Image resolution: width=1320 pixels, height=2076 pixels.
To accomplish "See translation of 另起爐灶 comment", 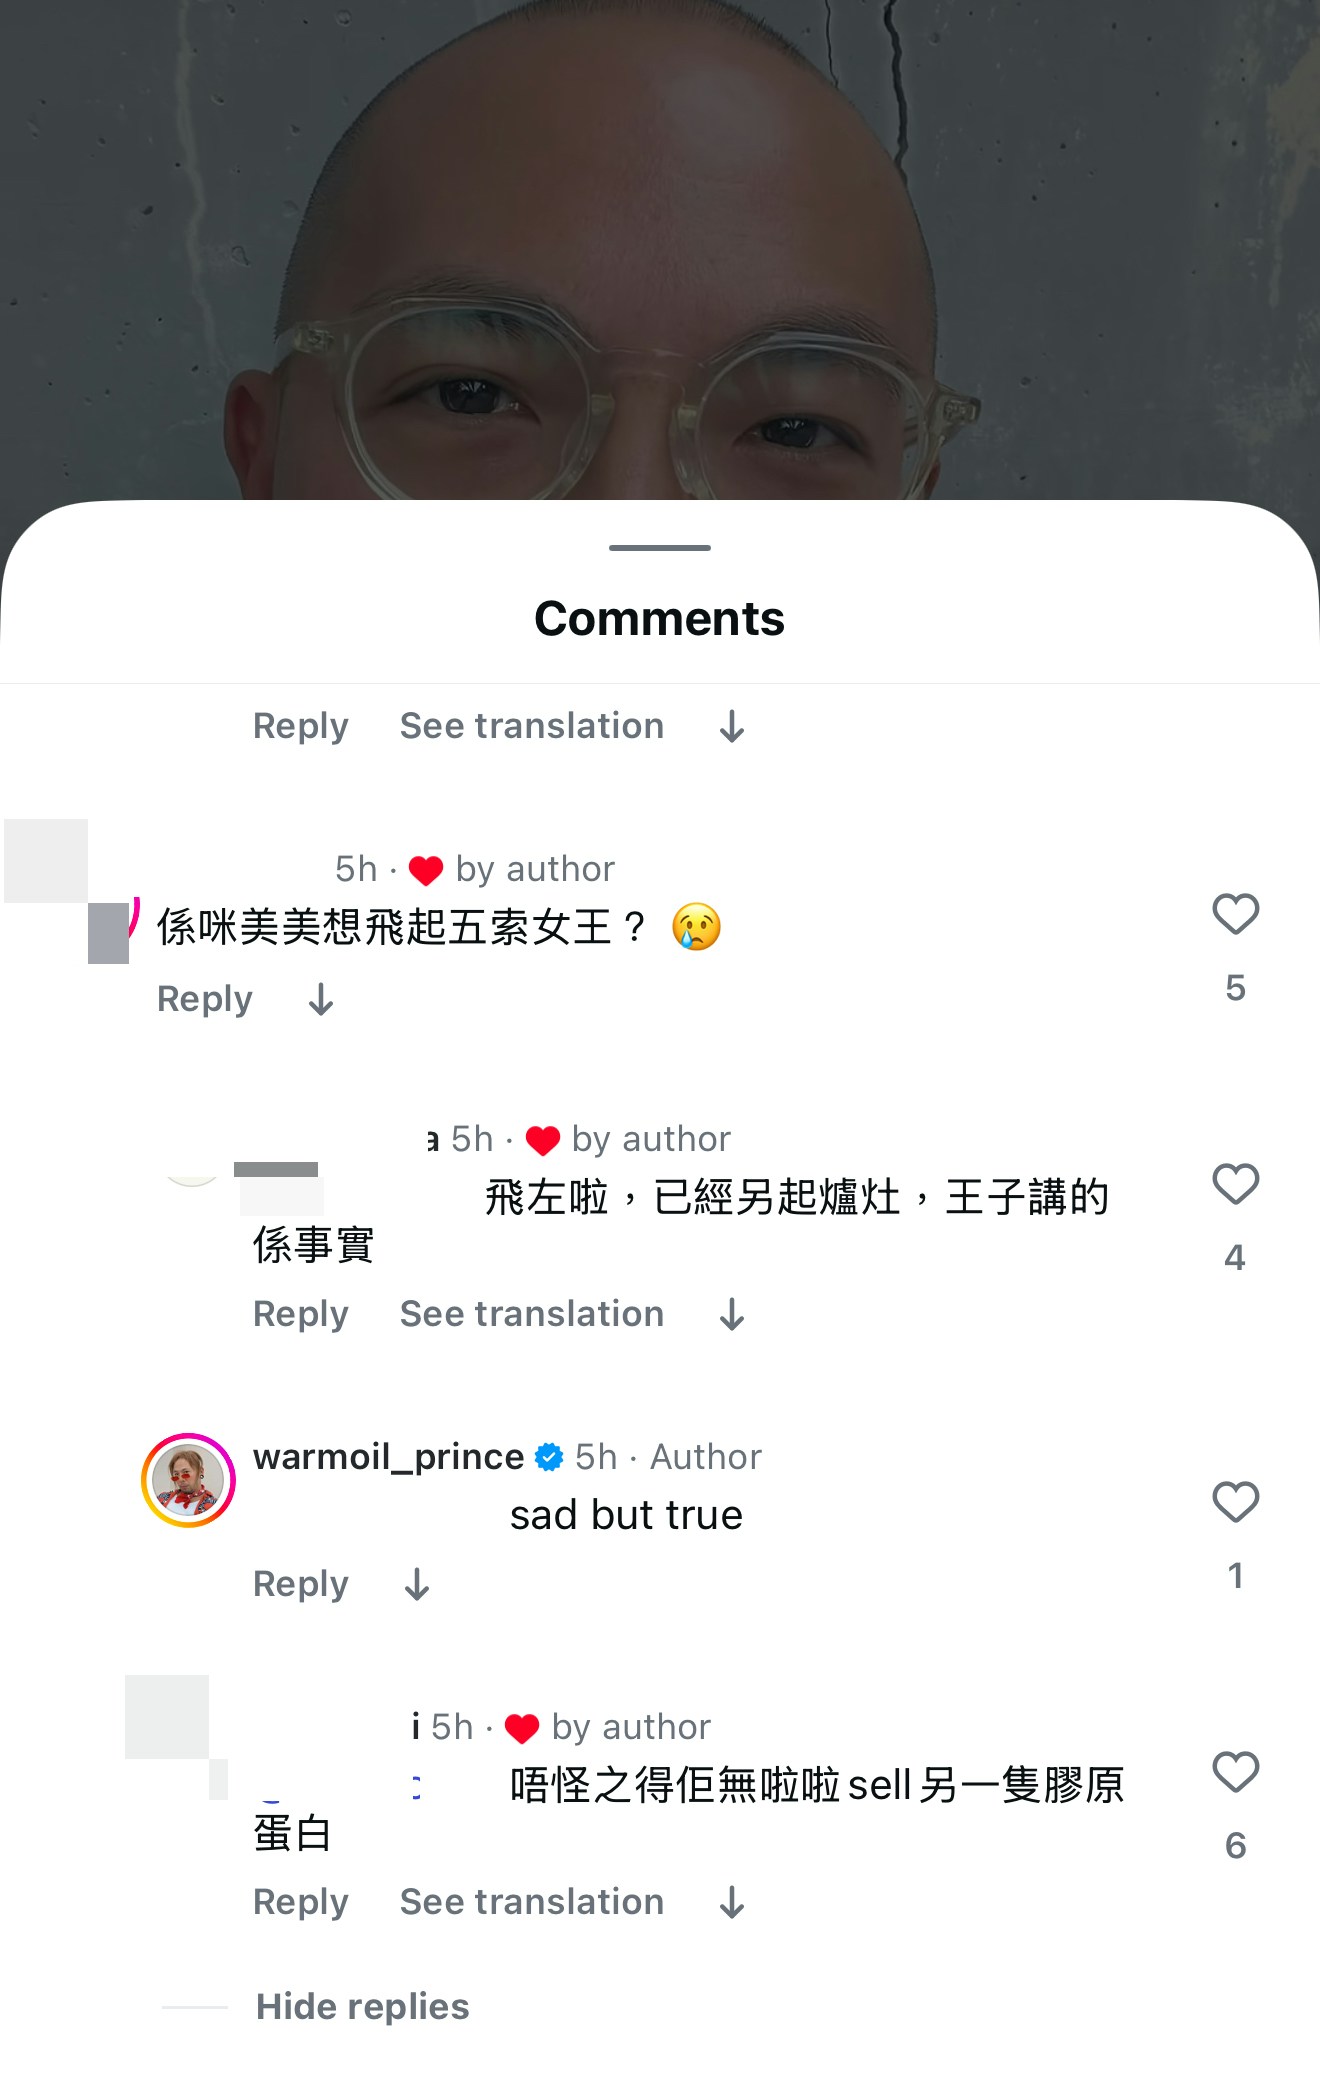I will point(532,1314).
